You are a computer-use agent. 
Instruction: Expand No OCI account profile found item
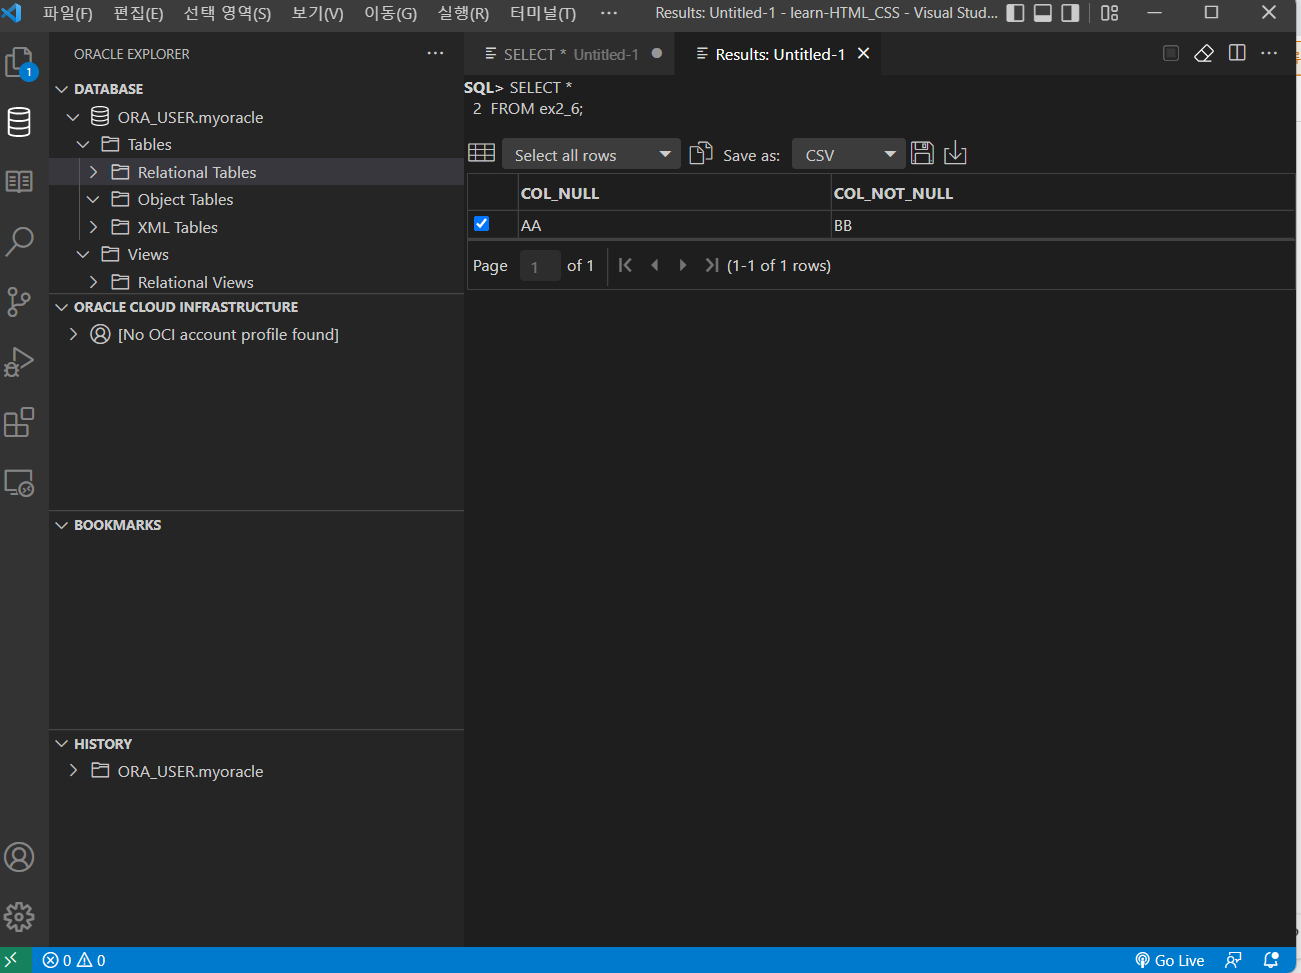[73, 334]
